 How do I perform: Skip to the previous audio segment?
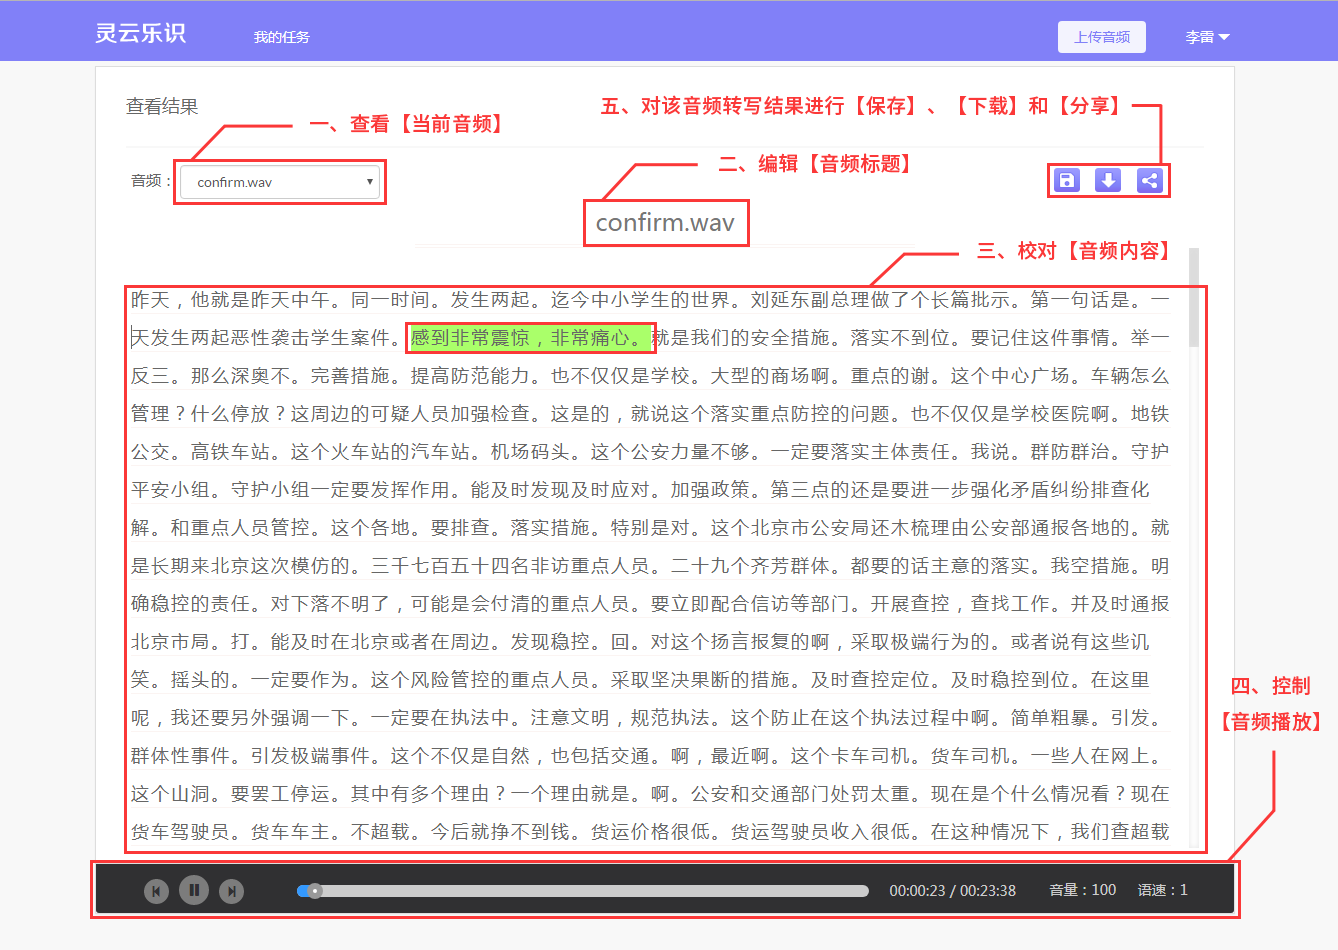156,891
